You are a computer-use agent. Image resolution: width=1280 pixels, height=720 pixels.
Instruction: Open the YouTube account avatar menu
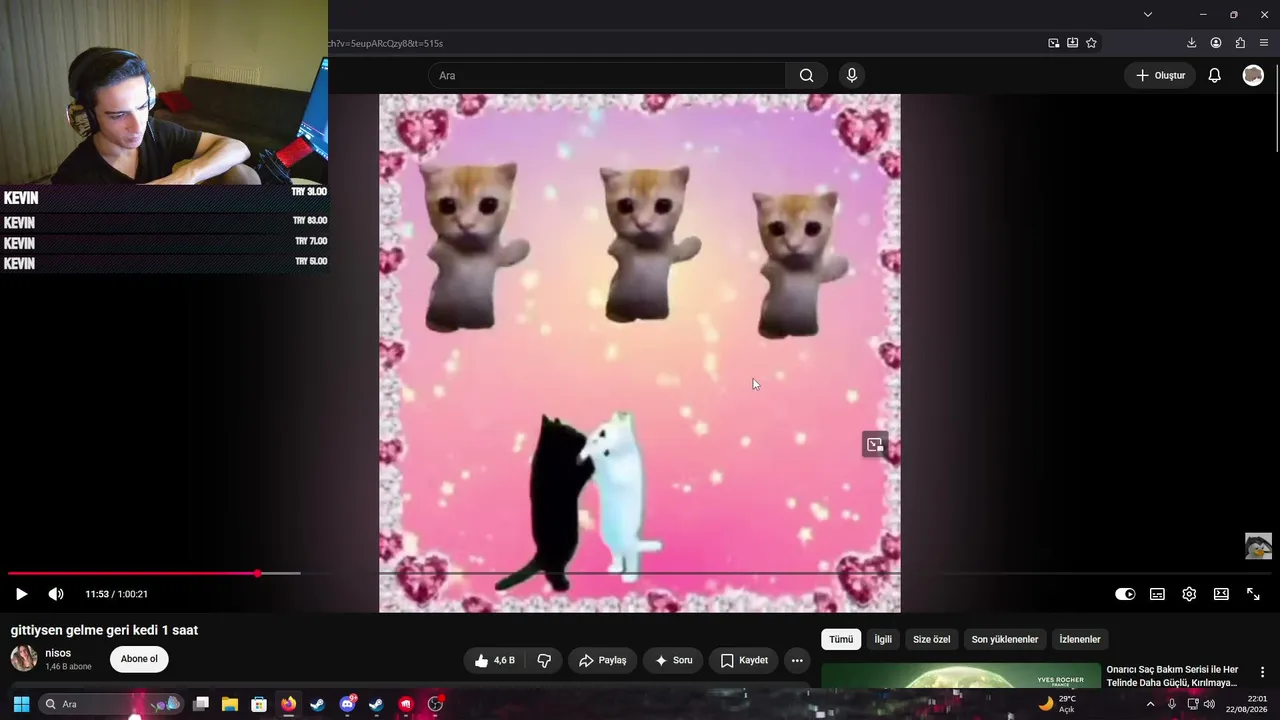click(x=1253, y=75)
